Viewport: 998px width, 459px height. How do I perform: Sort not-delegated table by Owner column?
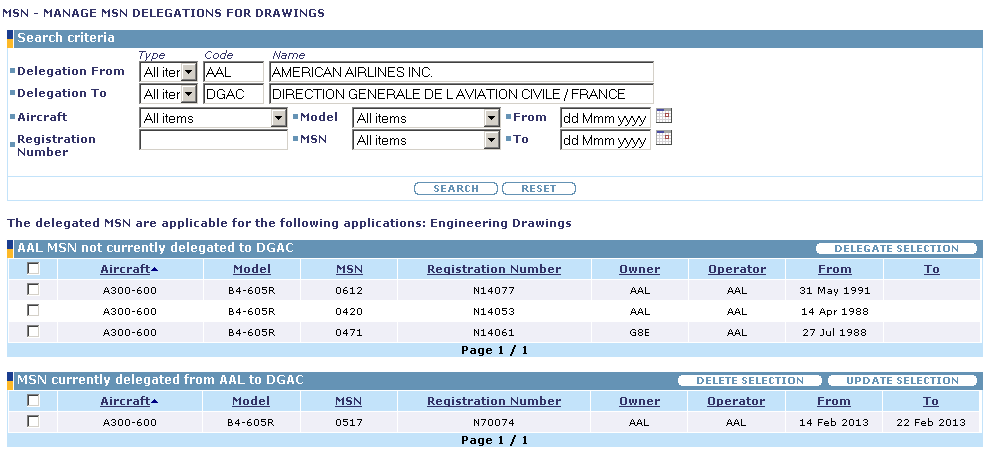point(640,269)
